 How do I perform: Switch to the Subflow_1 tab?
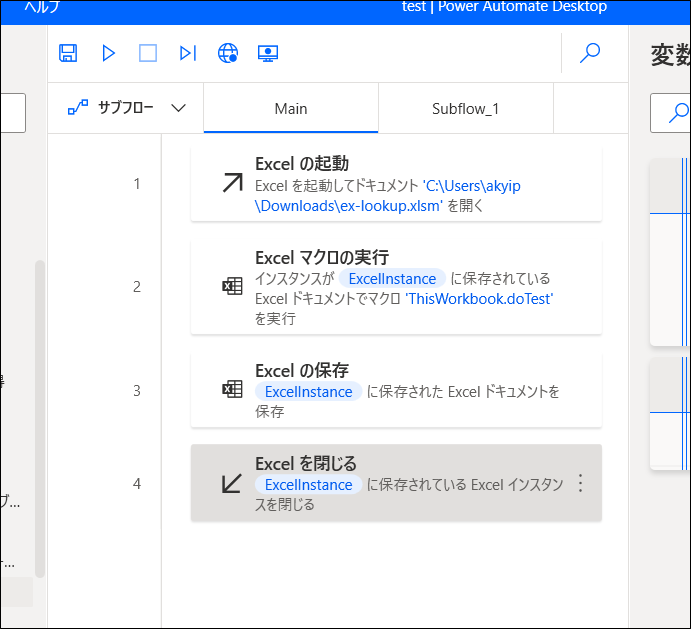pos(465,108)
